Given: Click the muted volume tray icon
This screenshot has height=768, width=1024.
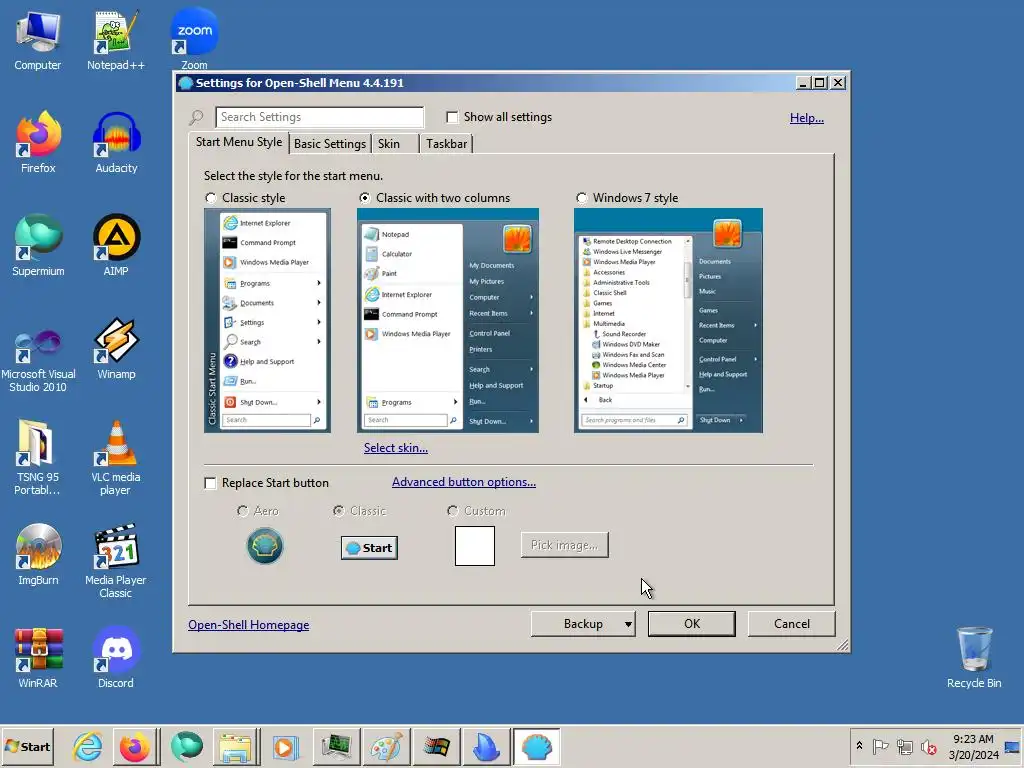Looking at the screenshot, I should point(928,746).
